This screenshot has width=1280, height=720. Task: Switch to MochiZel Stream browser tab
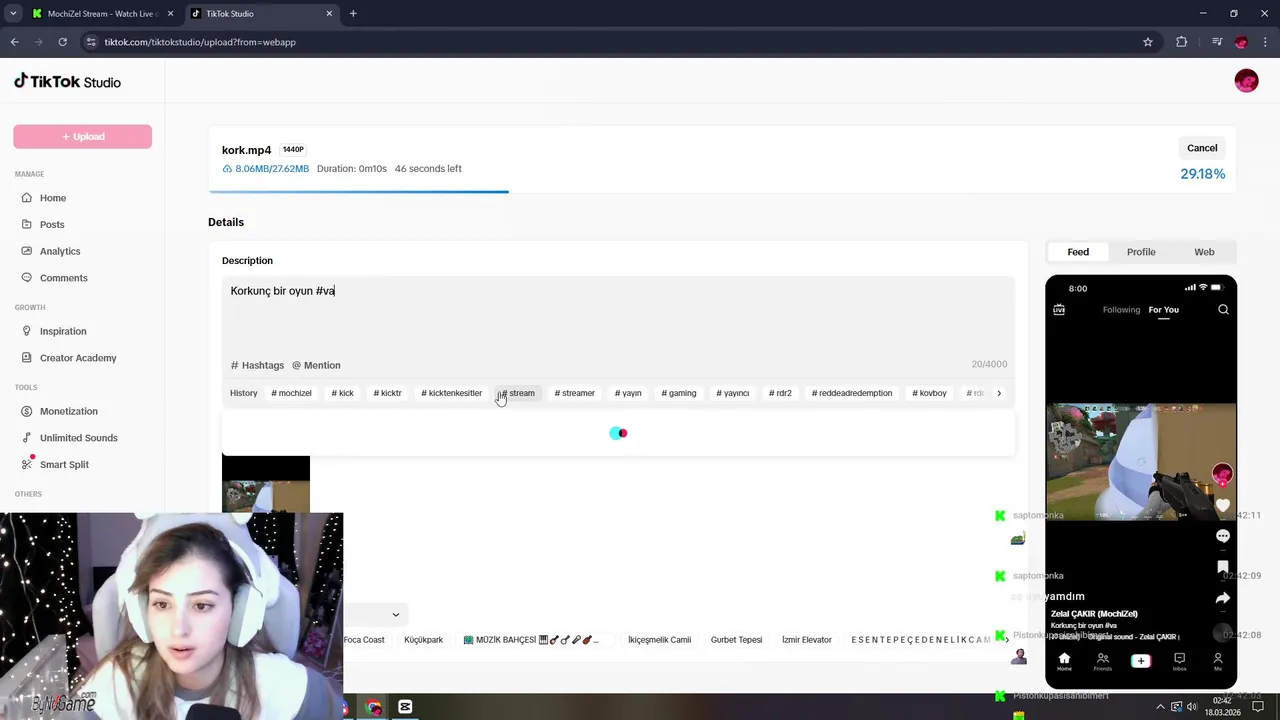pos(102,14)
